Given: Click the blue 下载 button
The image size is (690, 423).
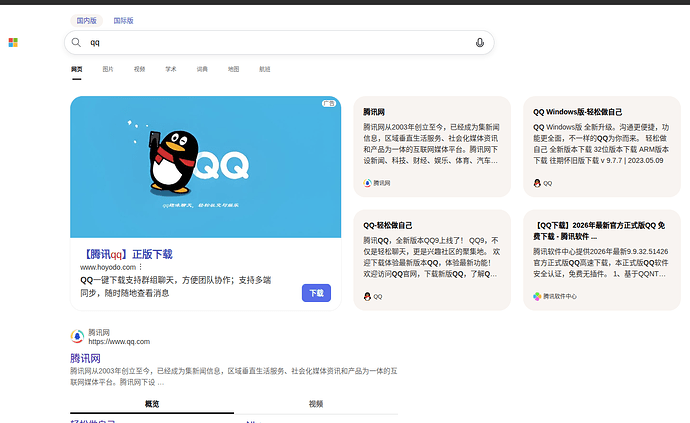Looking at the screenshot, I should click(x=316, y=293).
